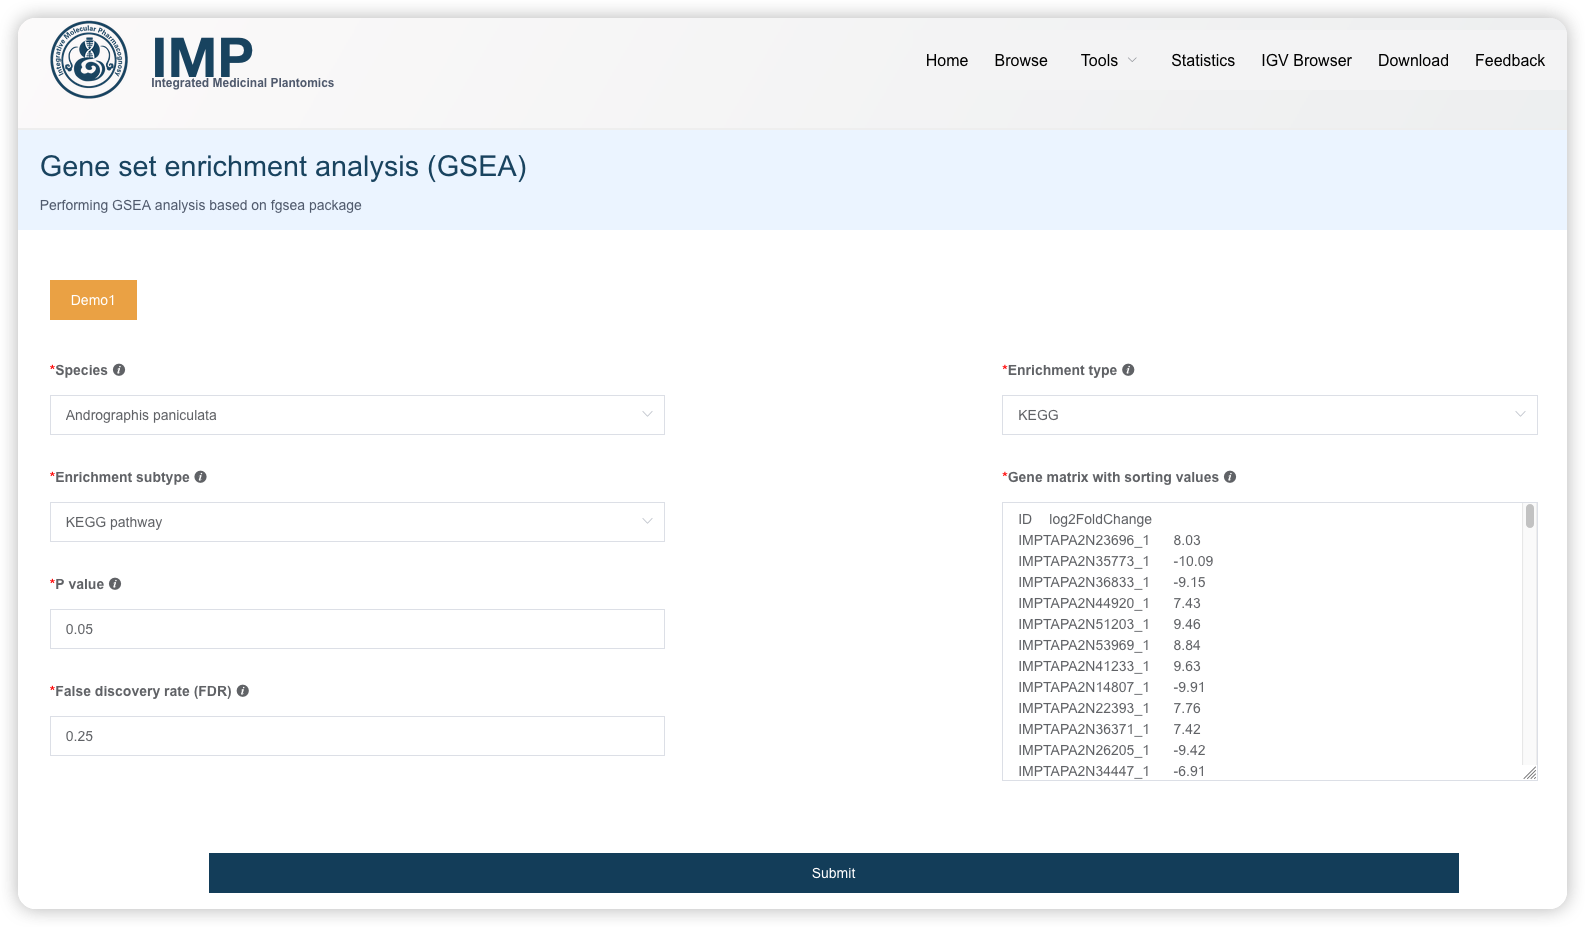The width and height of the screenshot is (1585, 927).
Task: Focus the P value input field
Action: tap(357, 629)
